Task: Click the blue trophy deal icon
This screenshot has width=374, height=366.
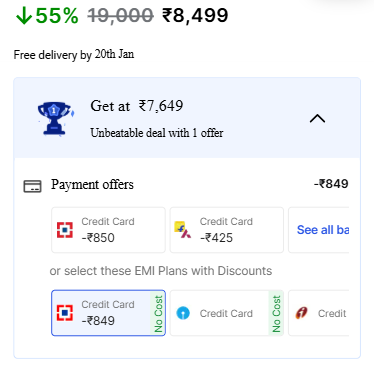Action: click(55, 118)
